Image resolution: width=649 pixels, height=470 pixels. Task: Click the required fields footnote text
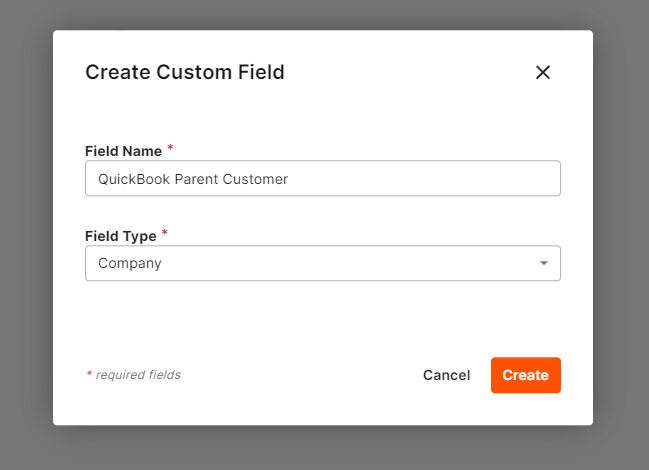pyautogui.click(x=137, y=375)
